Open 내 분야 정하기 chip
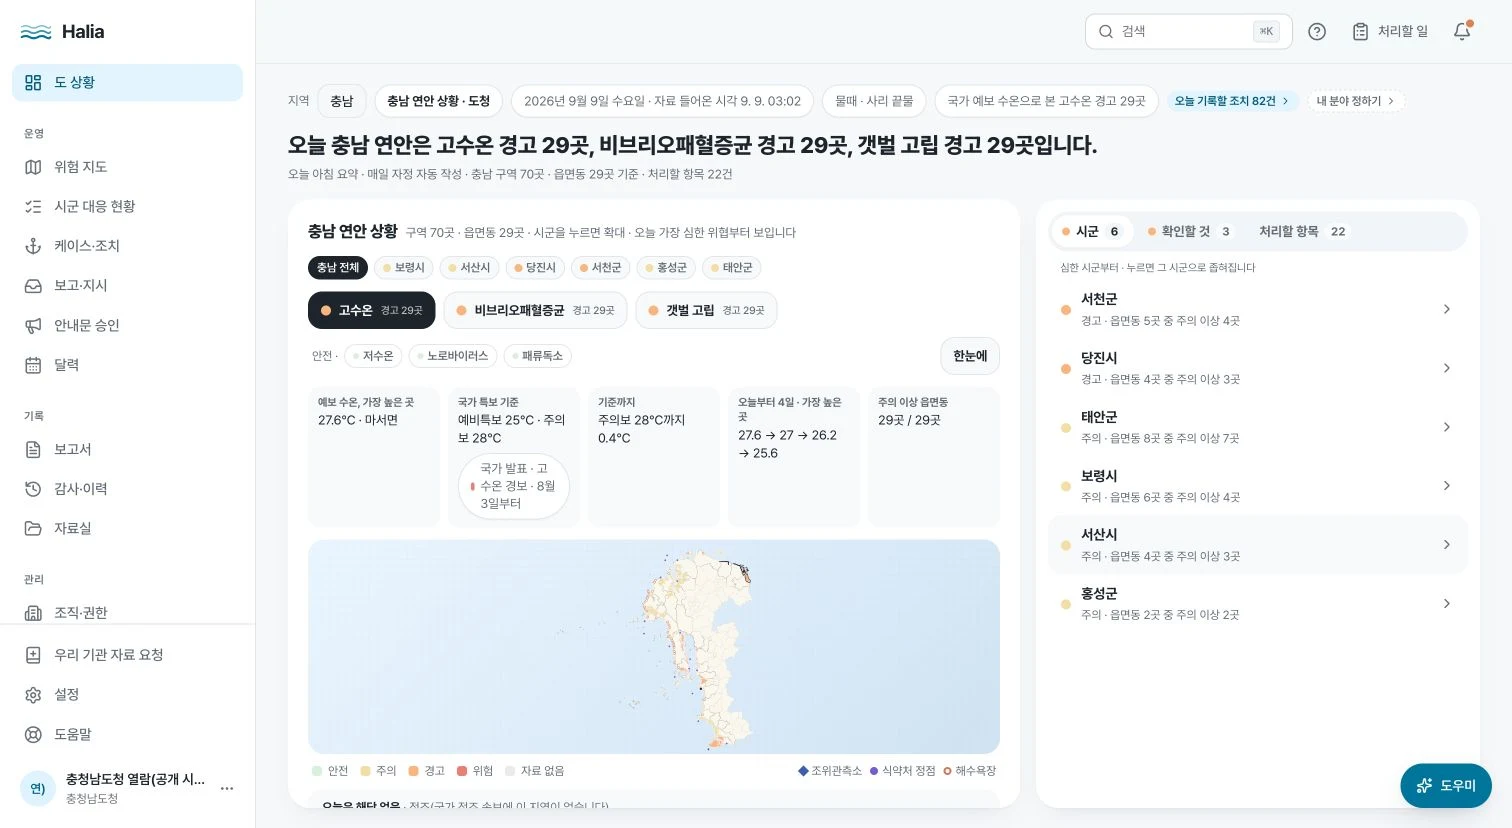 pyautogui.click(x=1355, y=101)
